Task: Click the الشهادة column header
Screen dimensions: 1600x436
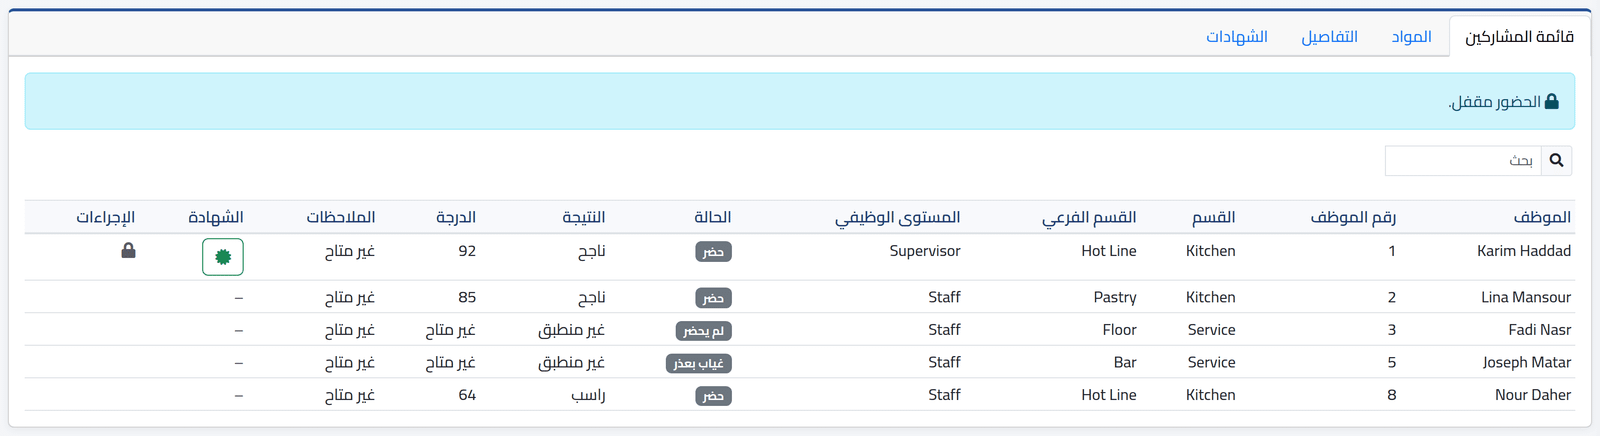Action: click(x=215, y=217)
